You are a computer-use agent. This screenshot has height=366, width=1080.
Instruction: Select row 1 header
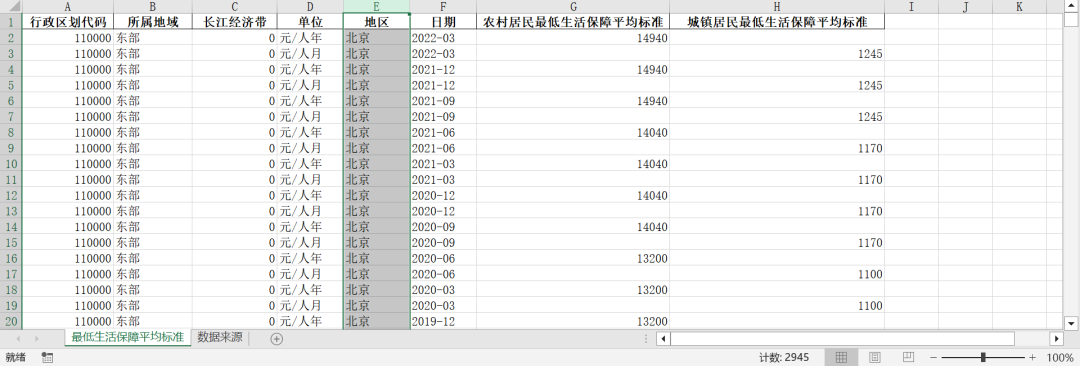coord(11,21)
